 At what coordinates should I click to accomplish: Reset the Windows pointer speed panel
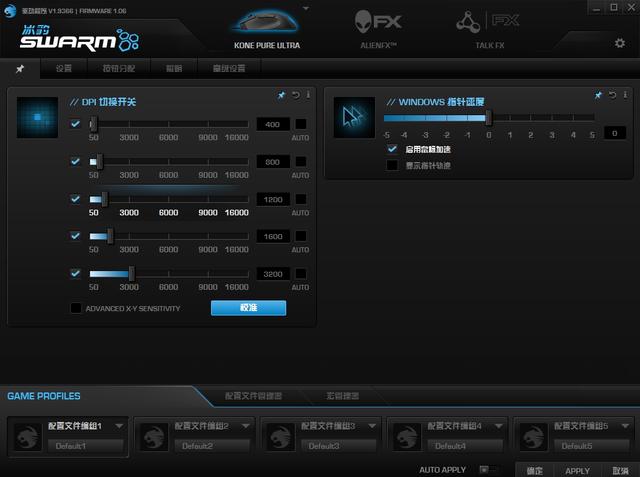point(611,95)
